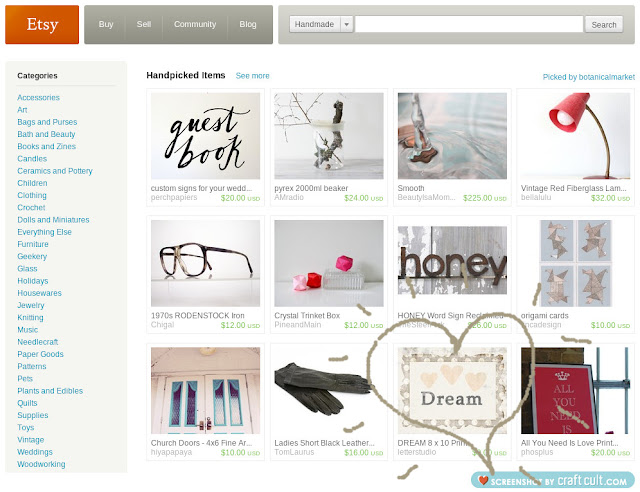Open the Buy menu
Screen dimensions: 640x492
tap(106, 24)
